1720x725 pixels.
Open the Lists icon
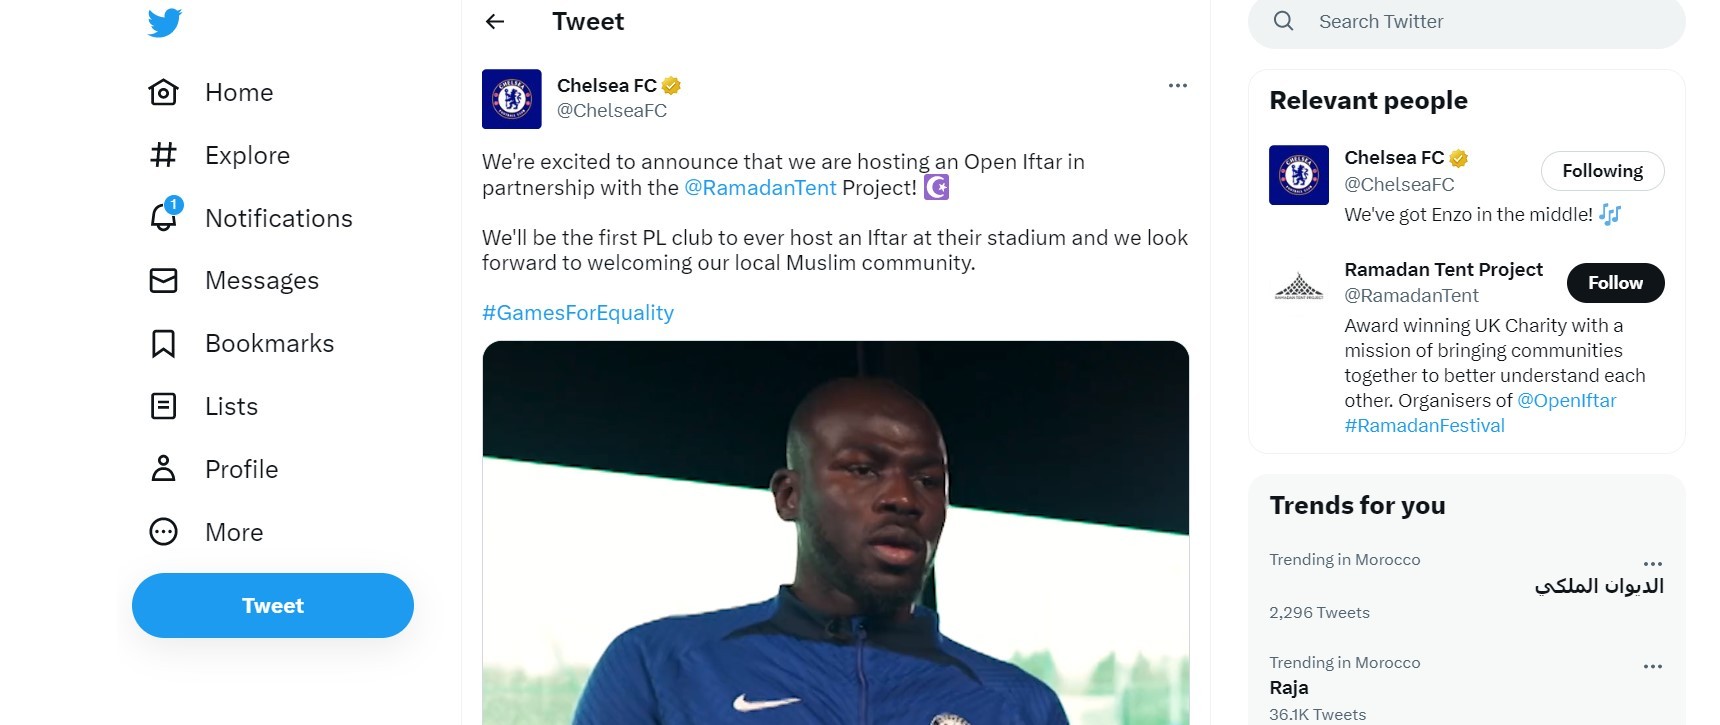click(163, 406)
